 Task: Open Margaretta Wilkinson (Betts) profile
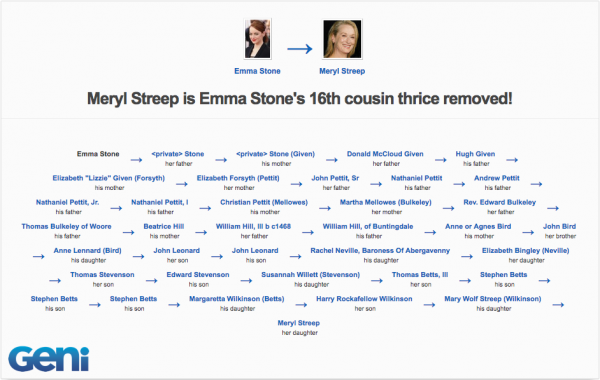point(236,298)
